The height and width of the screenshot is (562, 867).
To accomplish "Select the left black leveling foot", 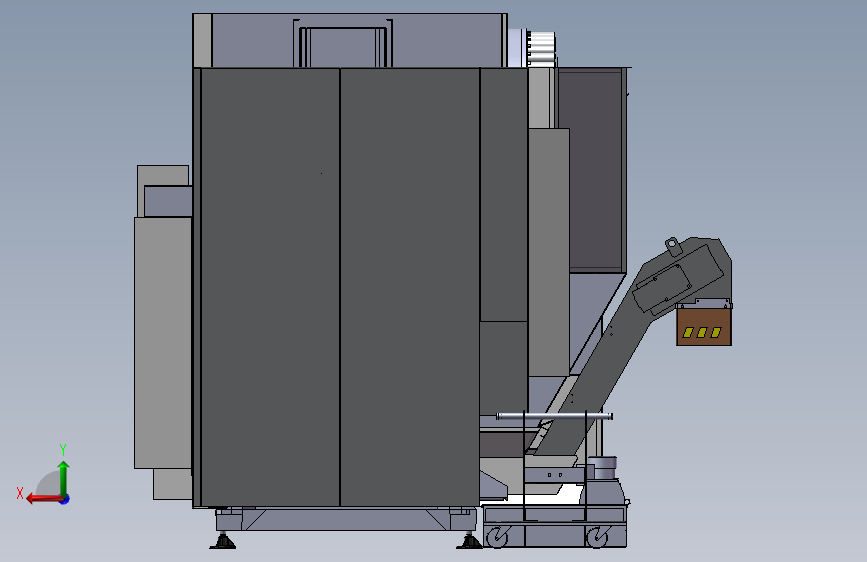I will coord(222,541).
